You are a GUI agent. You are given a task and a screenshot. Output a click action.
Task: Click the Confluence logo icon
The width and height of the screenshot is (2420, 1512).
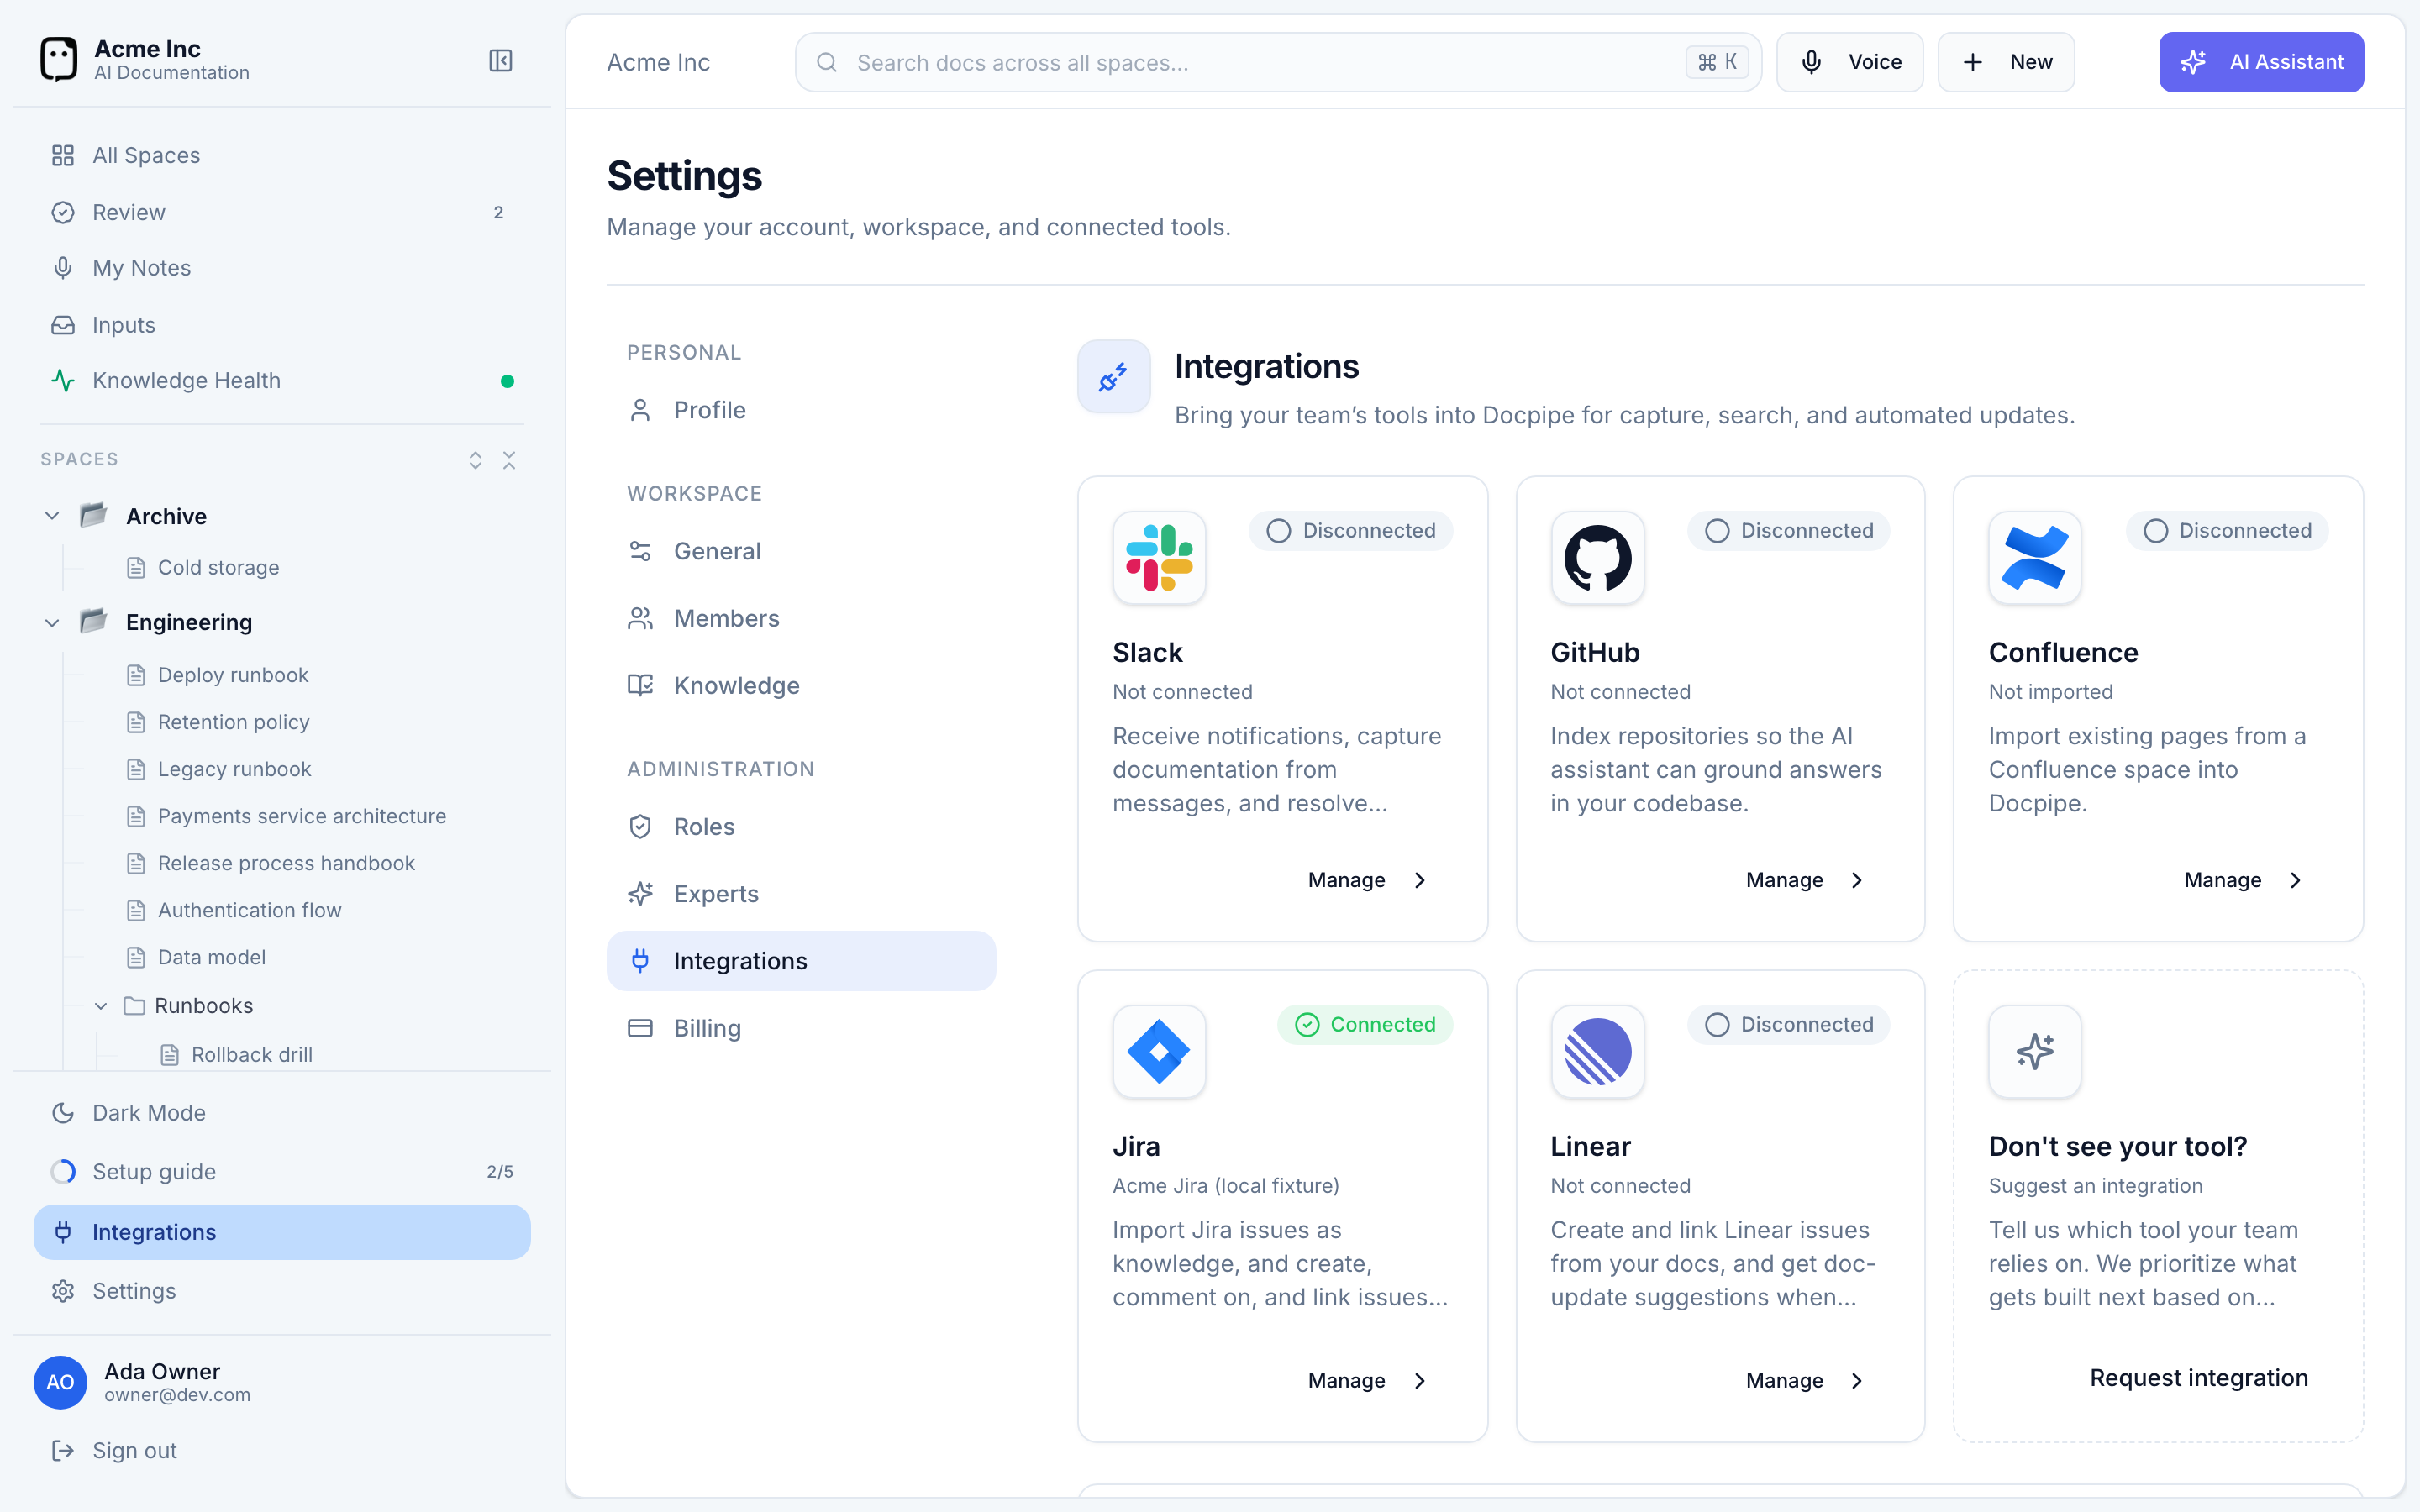point(2035,557)
